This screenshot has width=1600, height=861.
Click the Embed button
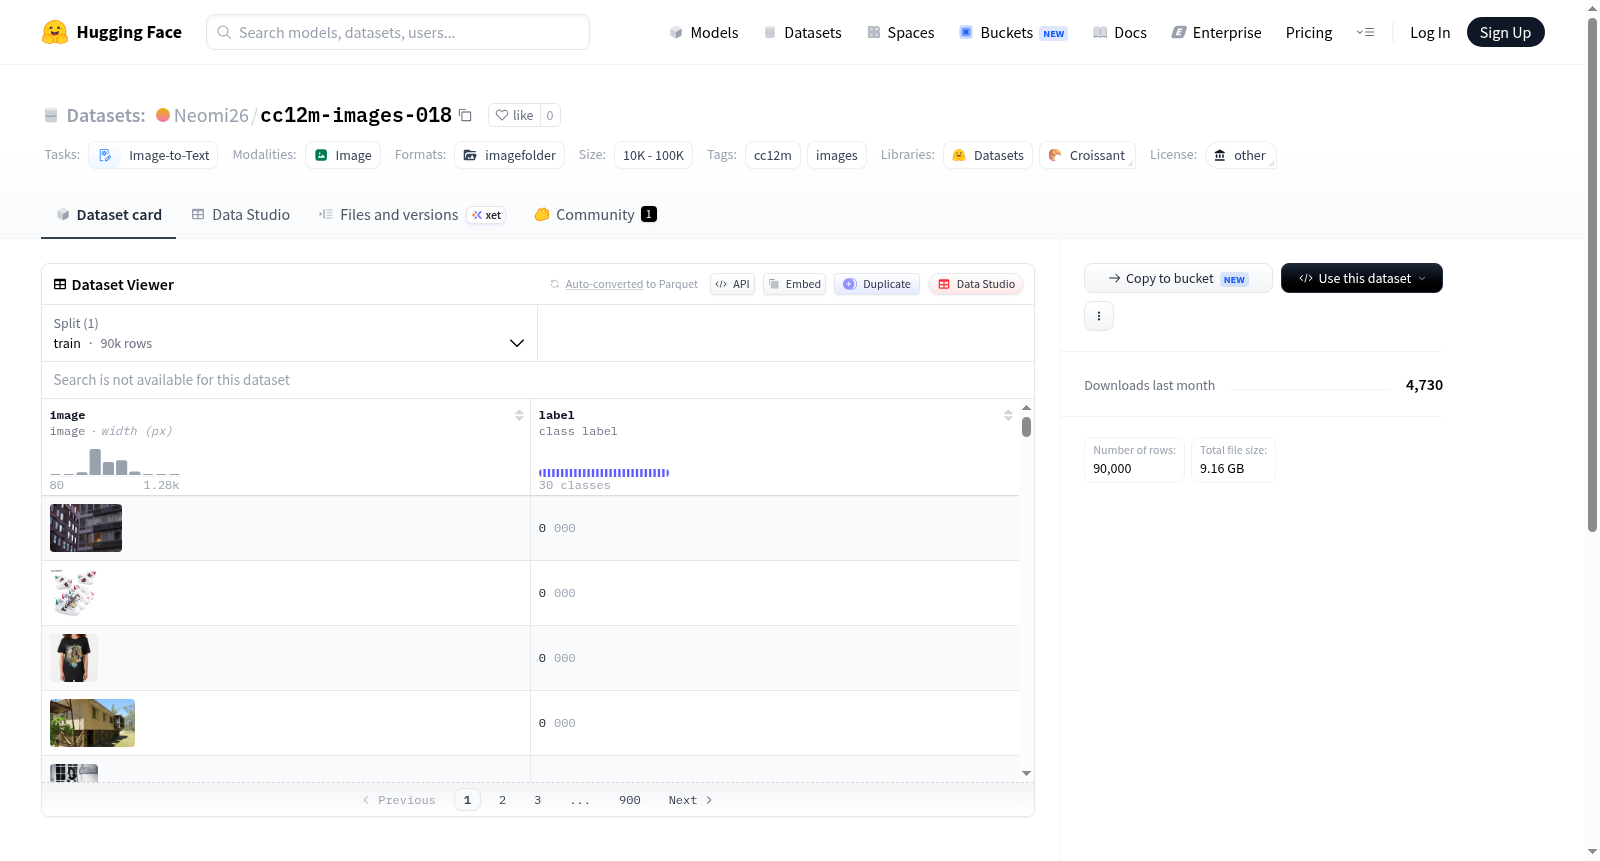[795, 284]
